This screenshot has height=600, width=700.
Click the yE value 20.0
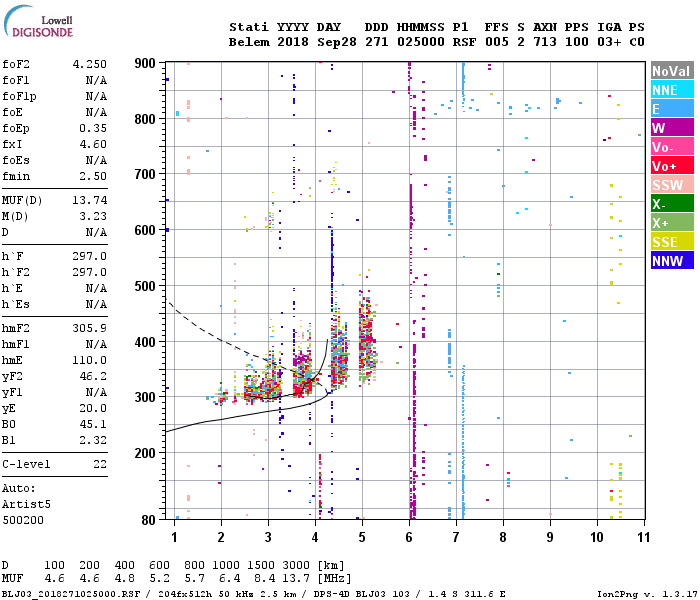(93, 408)
